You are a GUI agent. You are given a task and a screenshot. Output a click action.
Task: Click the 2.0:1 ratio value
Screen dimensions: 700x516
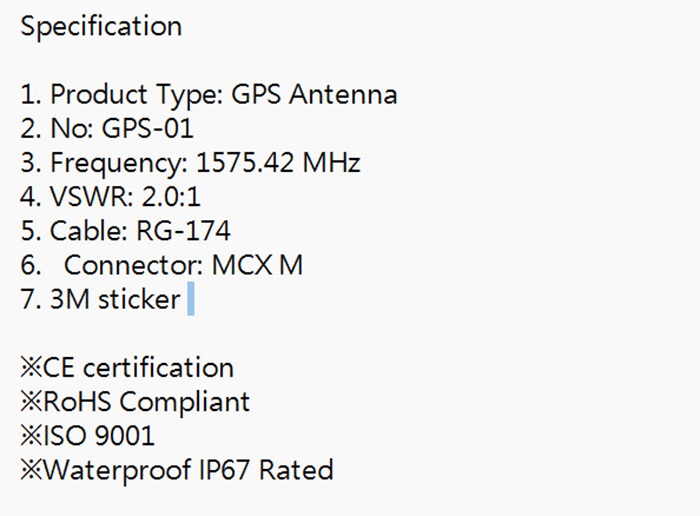coord(165,197)
